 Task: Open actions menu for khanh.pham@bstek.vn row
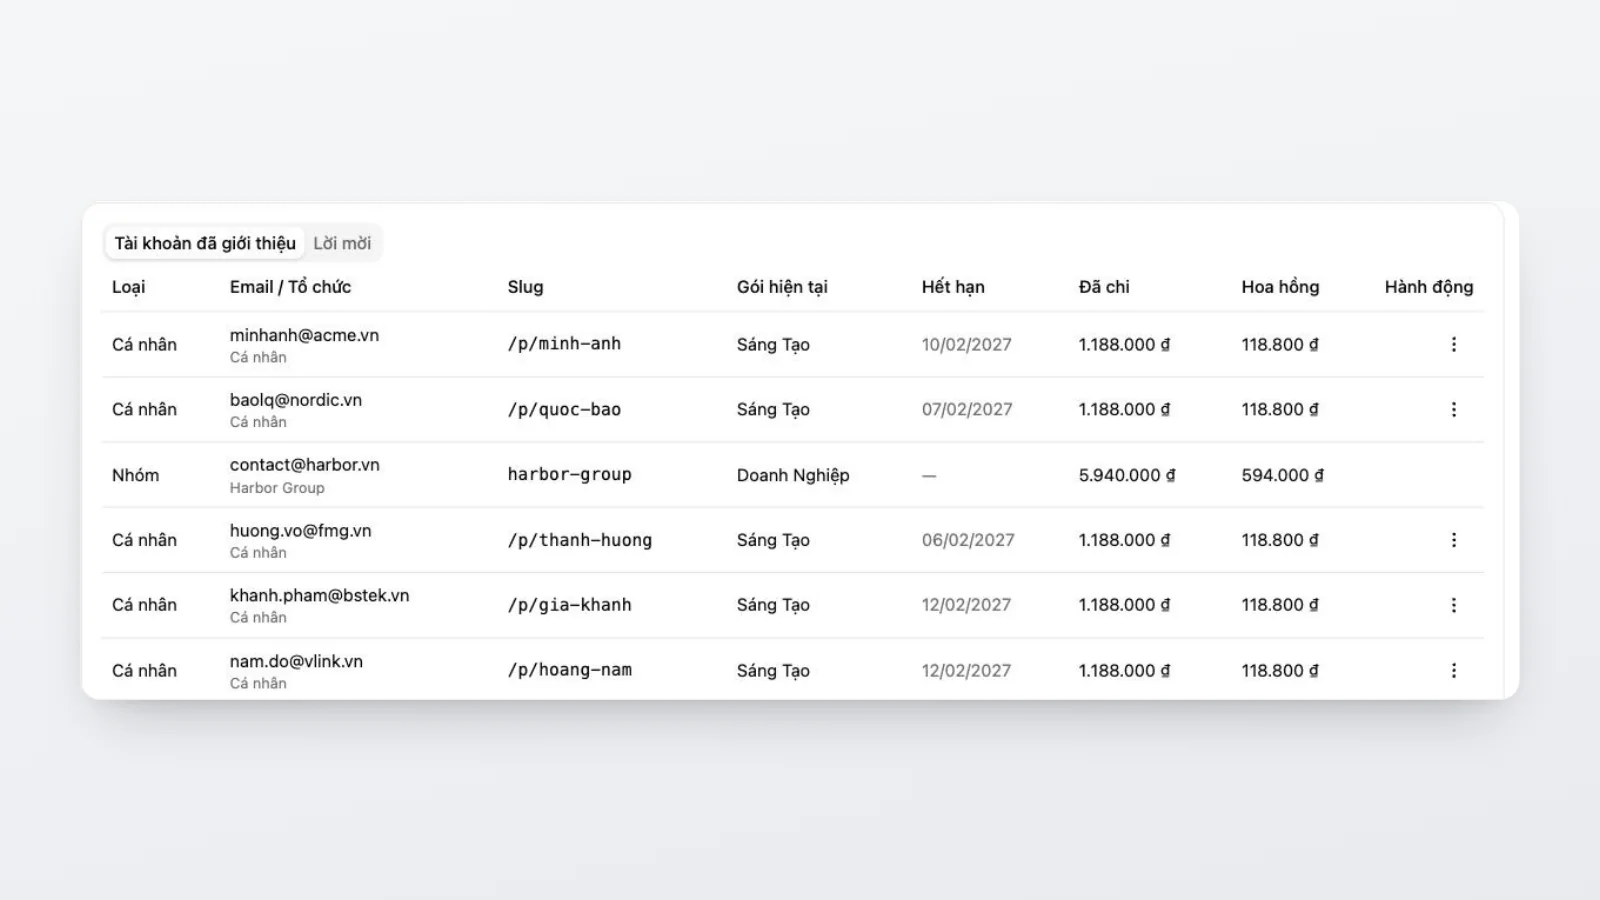pyautogui.click(x=1453, y=605)
